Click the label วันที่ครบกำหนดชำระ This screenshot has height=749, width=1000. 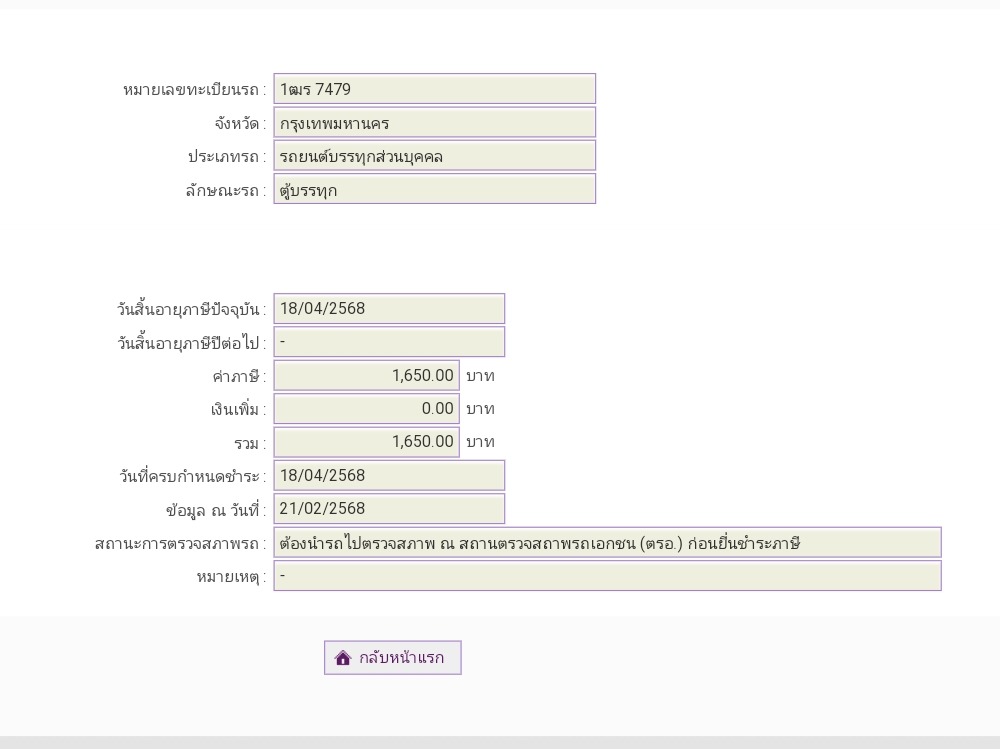pos(192,477)
